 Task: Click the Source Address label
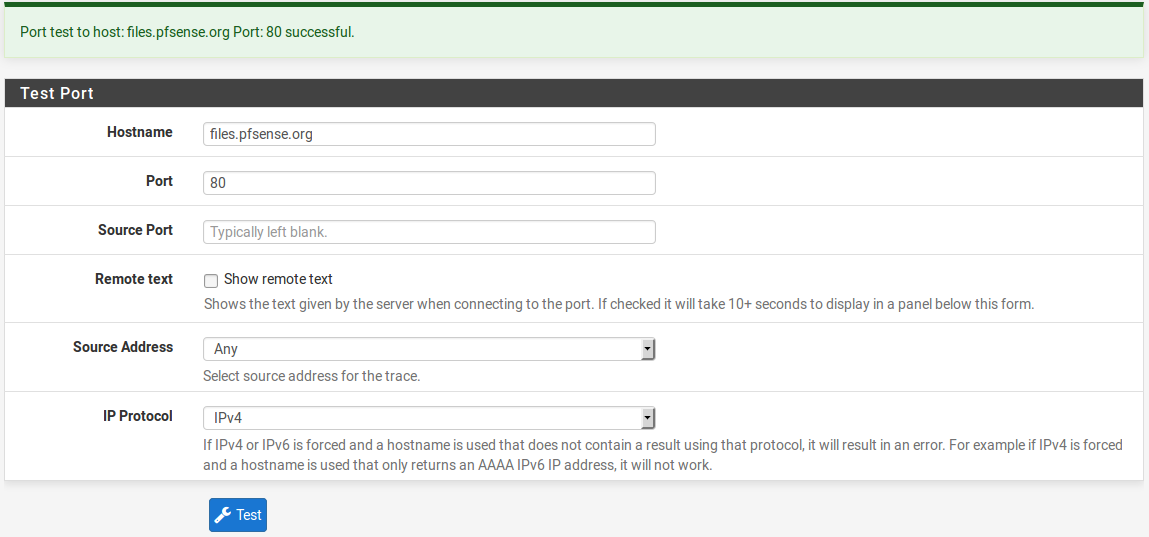(x=123, y=347)
